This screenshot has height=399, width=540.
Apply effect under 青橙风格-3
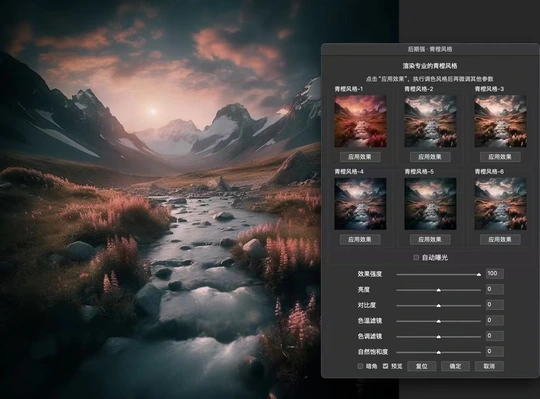500,157
